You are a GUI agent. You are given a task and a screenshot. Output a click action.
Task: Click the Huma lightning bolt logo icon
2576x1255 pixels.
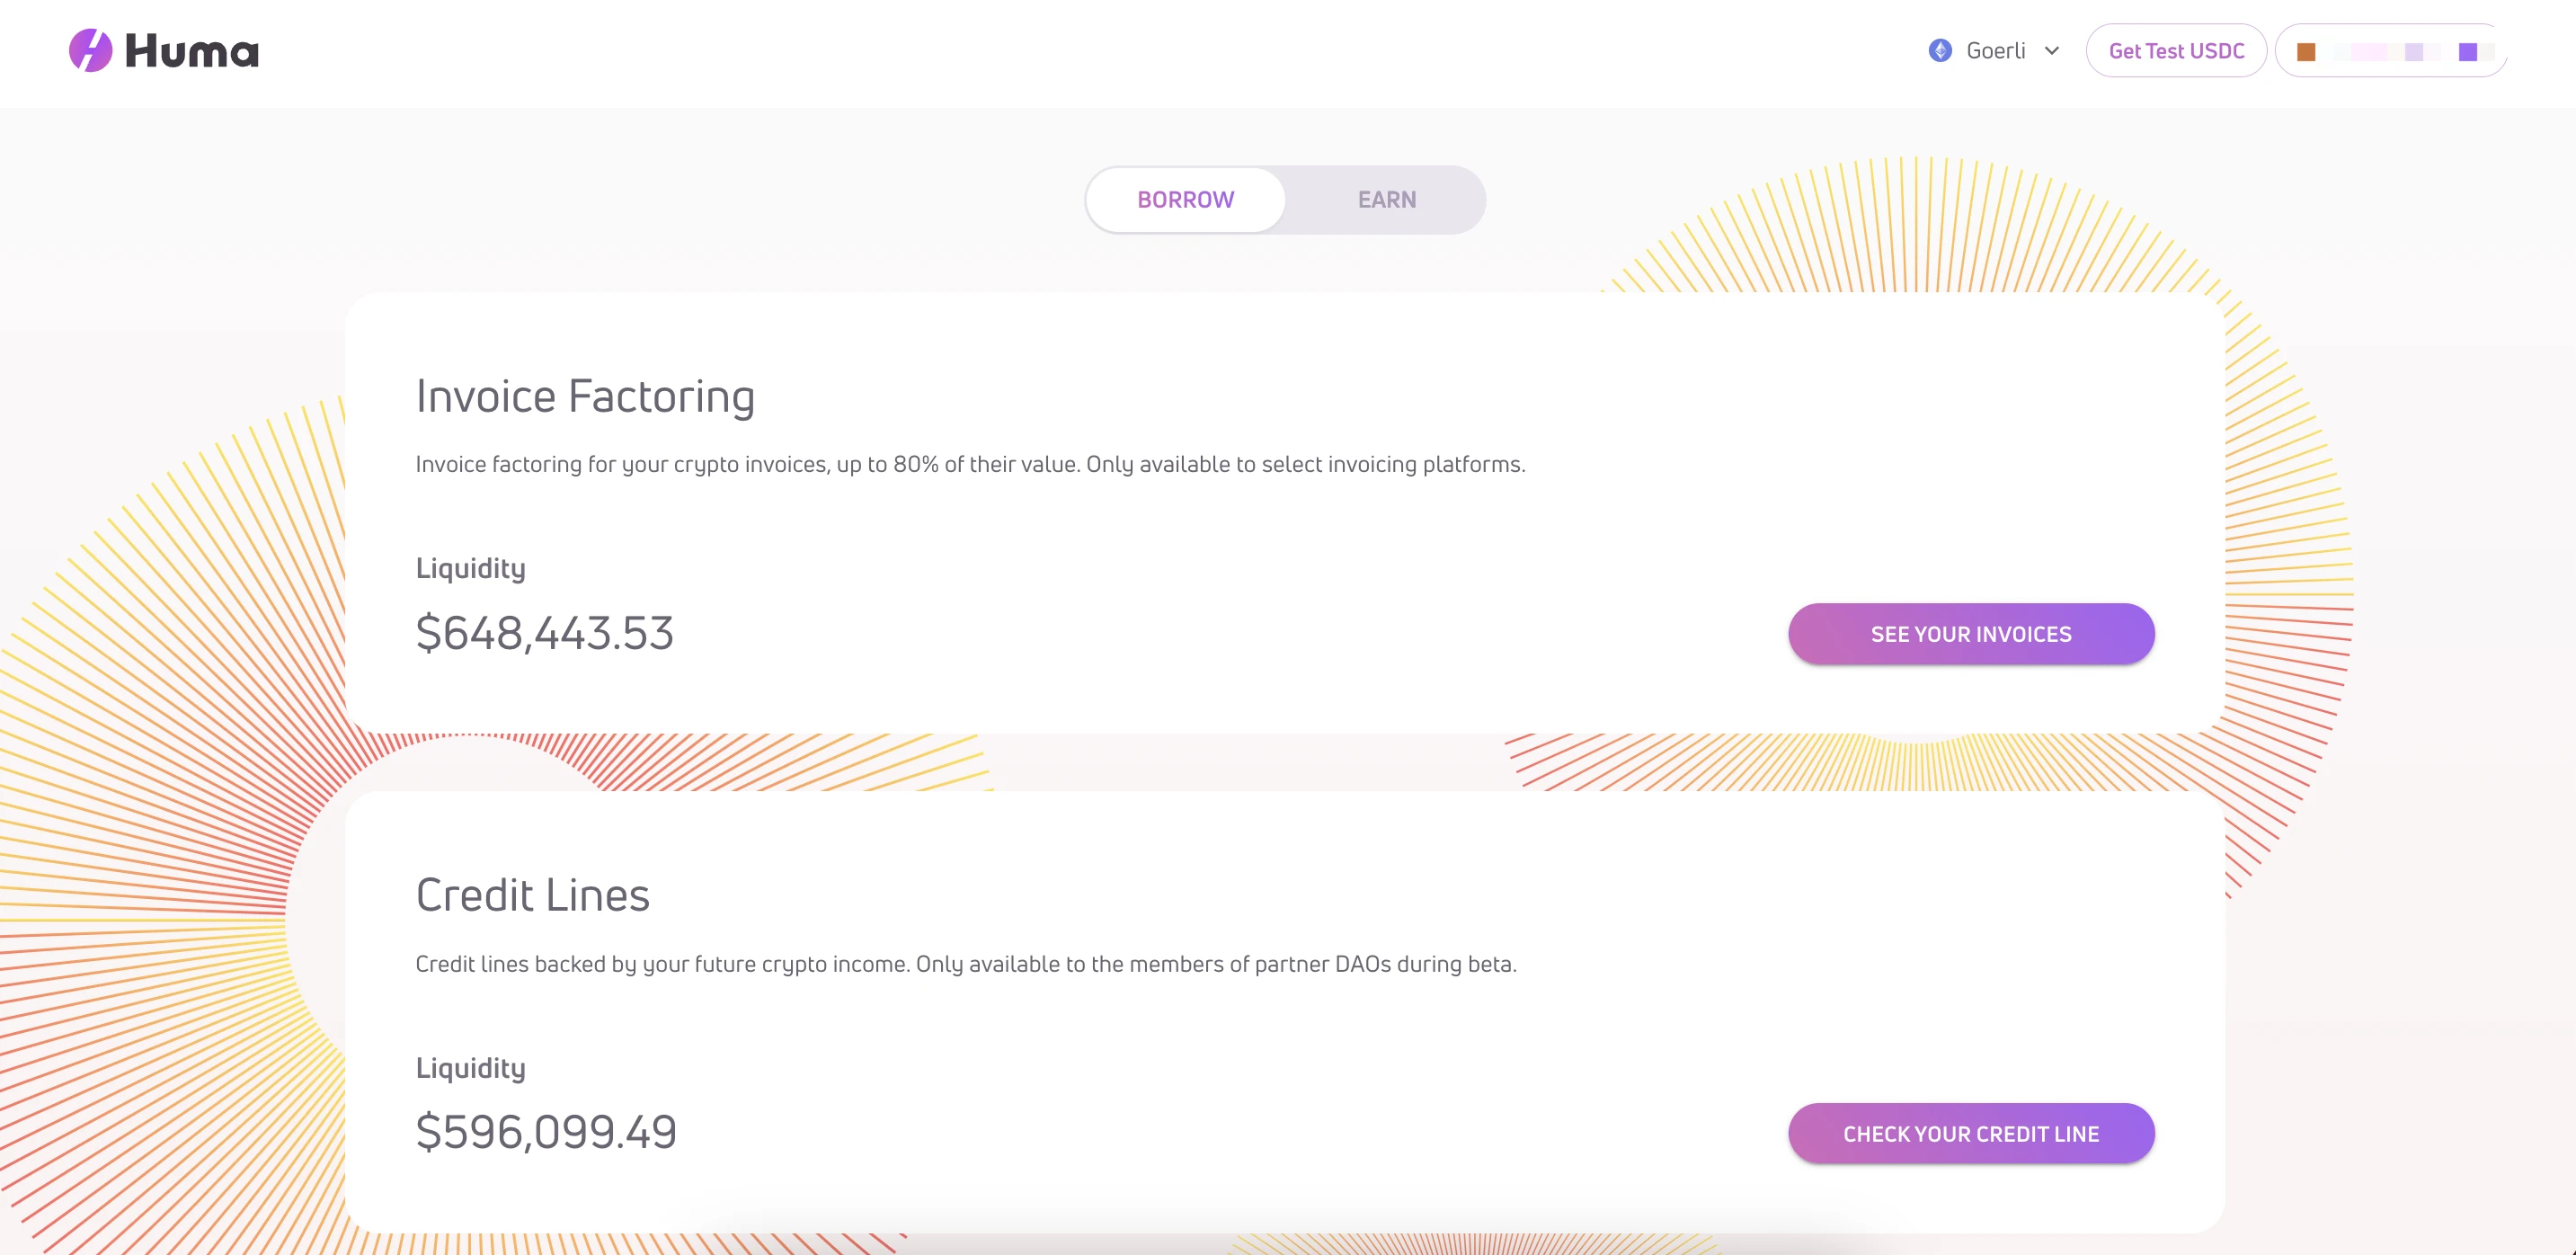point(90,51)
